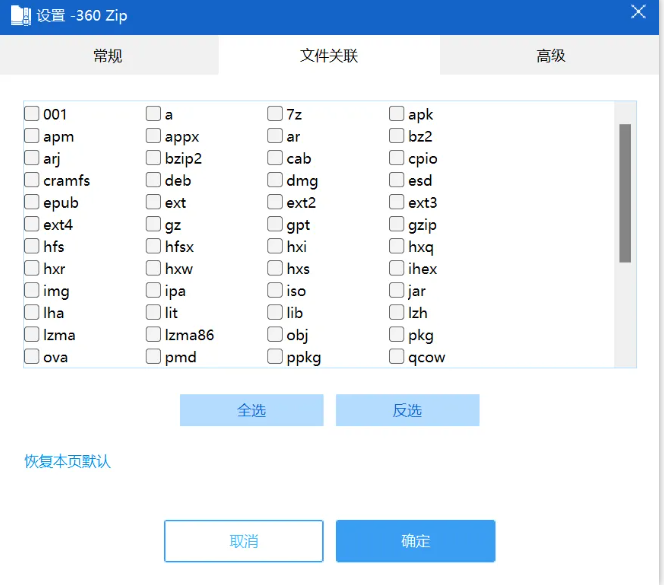Enable the deb checkbox
Viewport: 664px width, 585px height.
pos(153,180)
